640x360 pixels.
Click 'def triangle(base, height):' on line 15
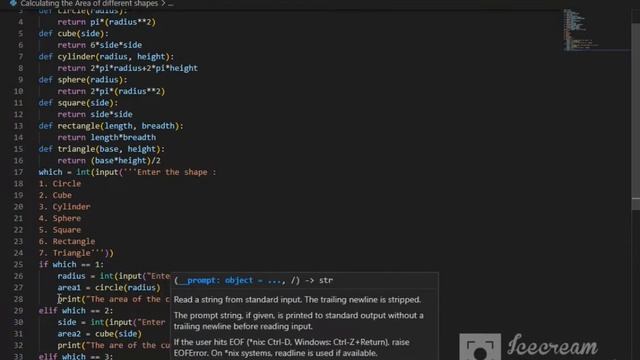[x=102, y=149]
